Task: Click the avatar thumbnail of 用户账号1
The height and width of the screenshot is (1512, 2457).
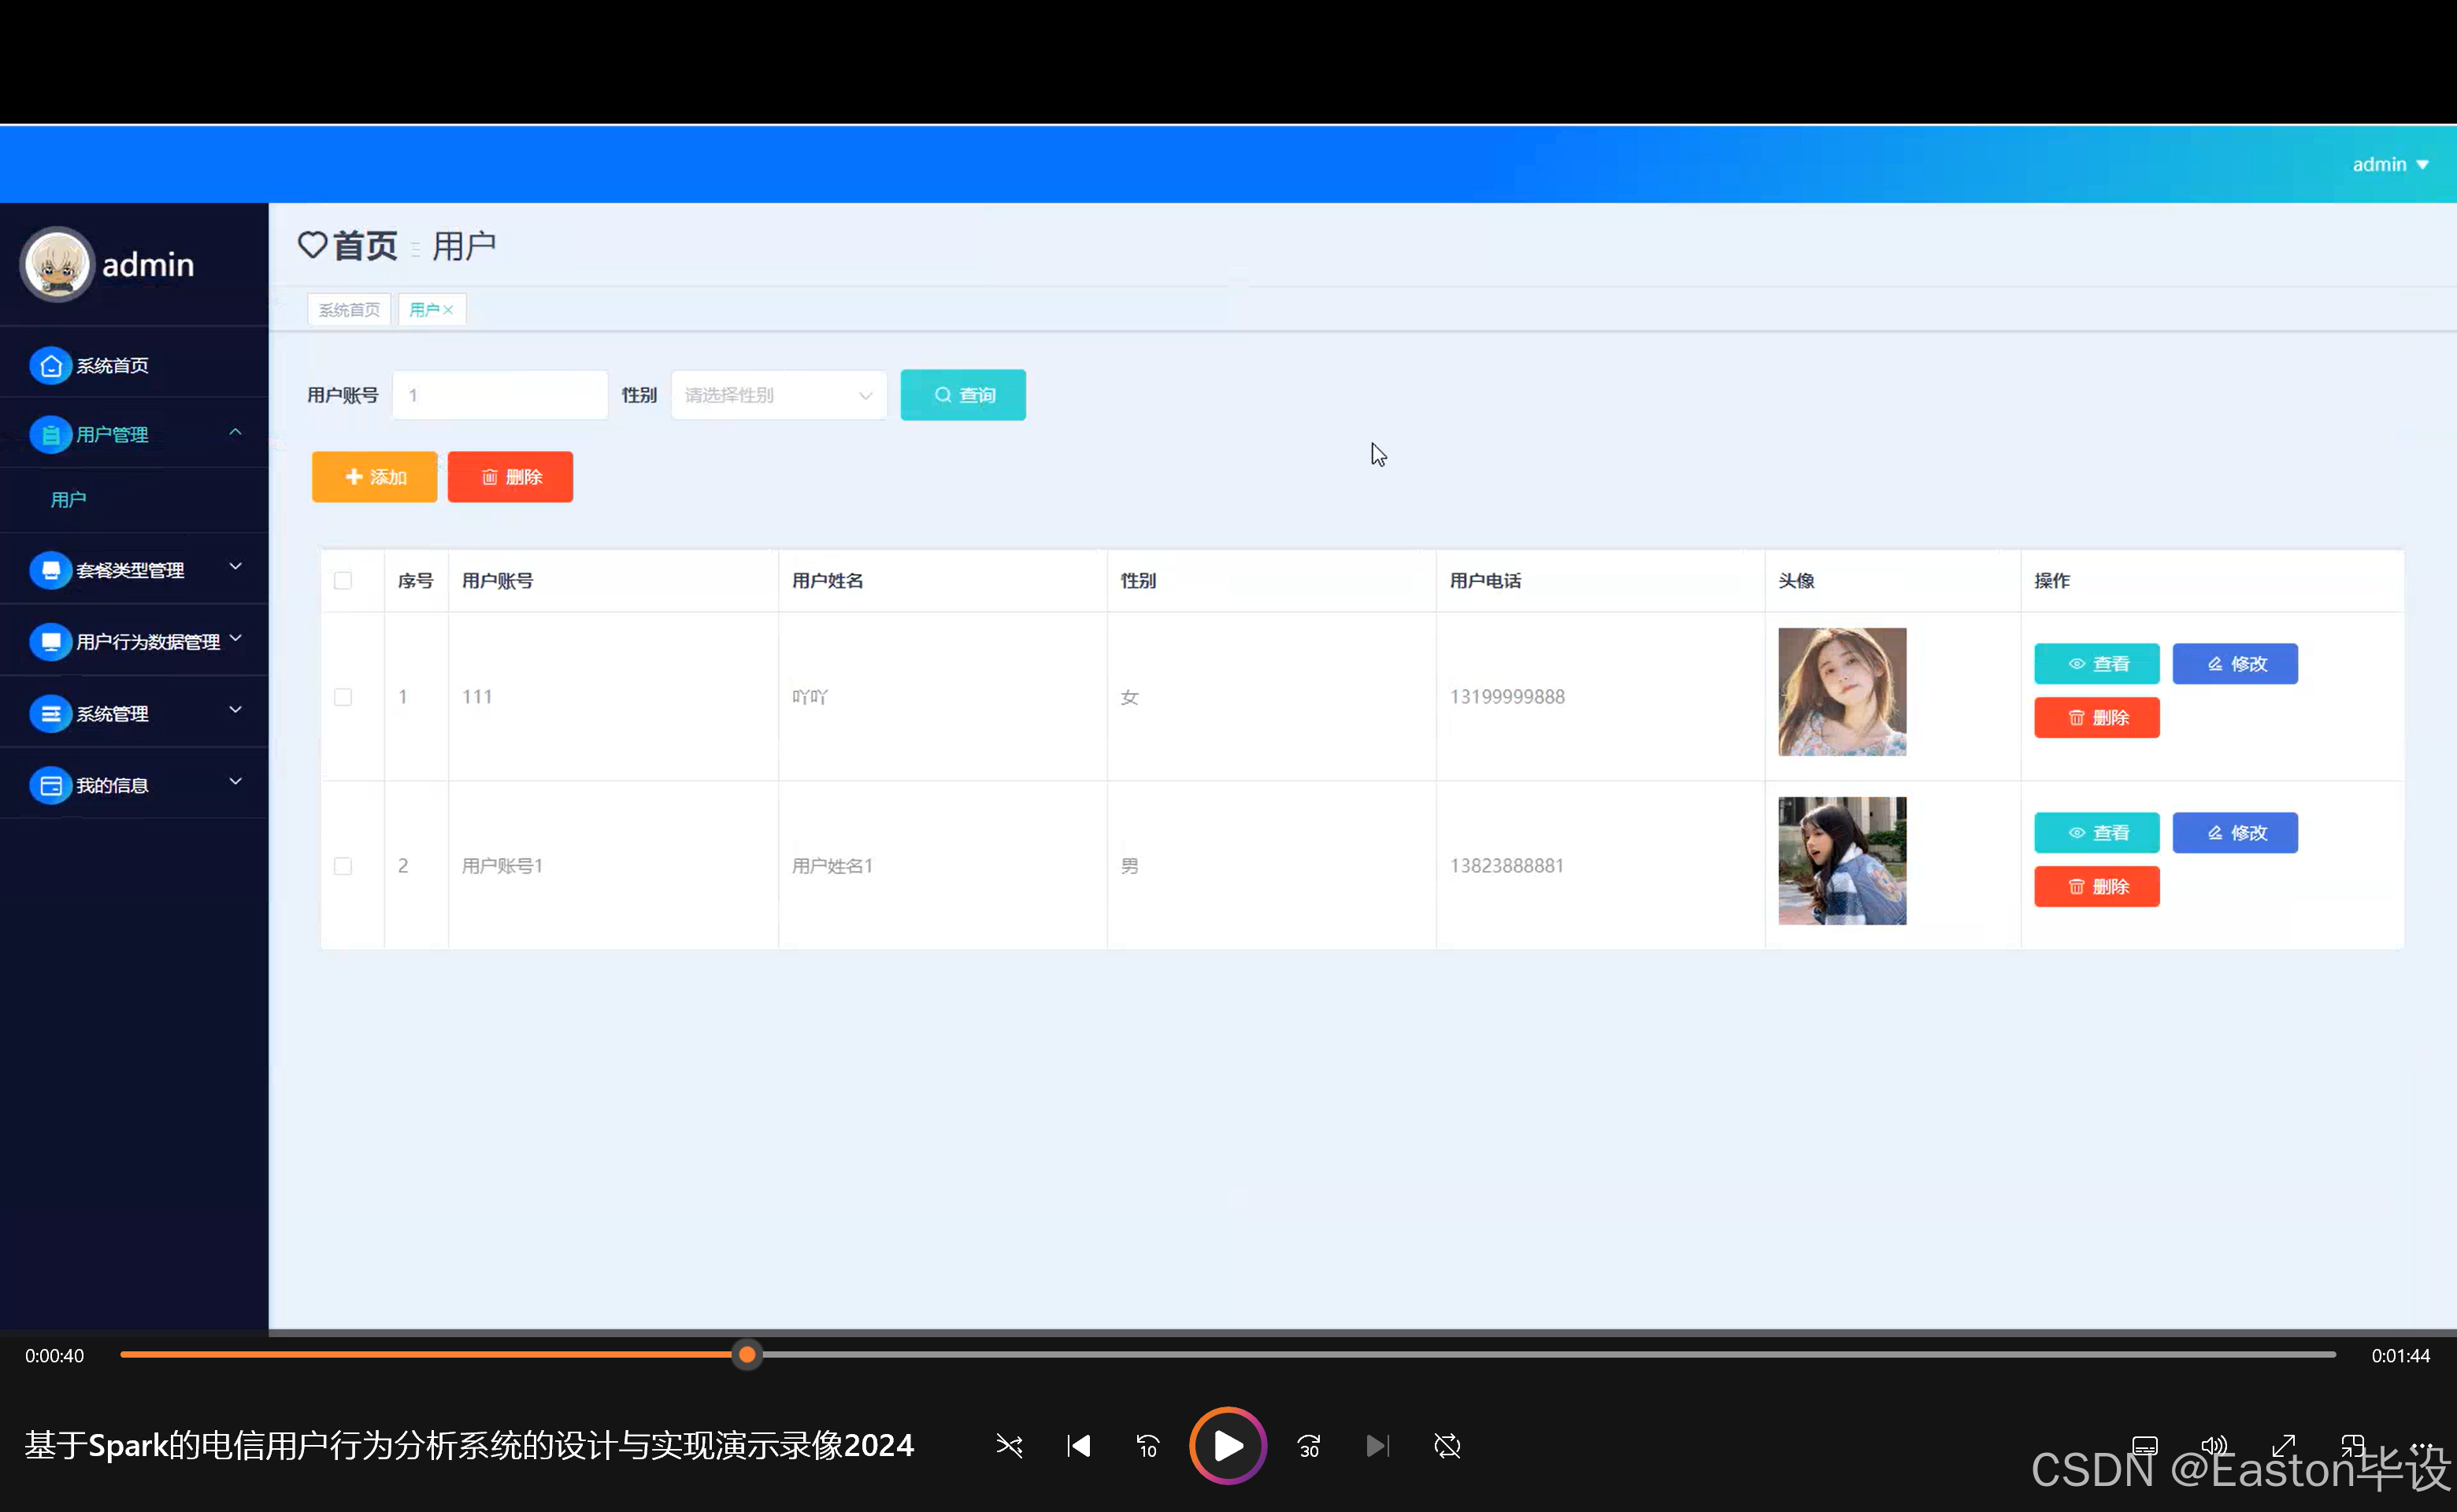Action: 1842,861
